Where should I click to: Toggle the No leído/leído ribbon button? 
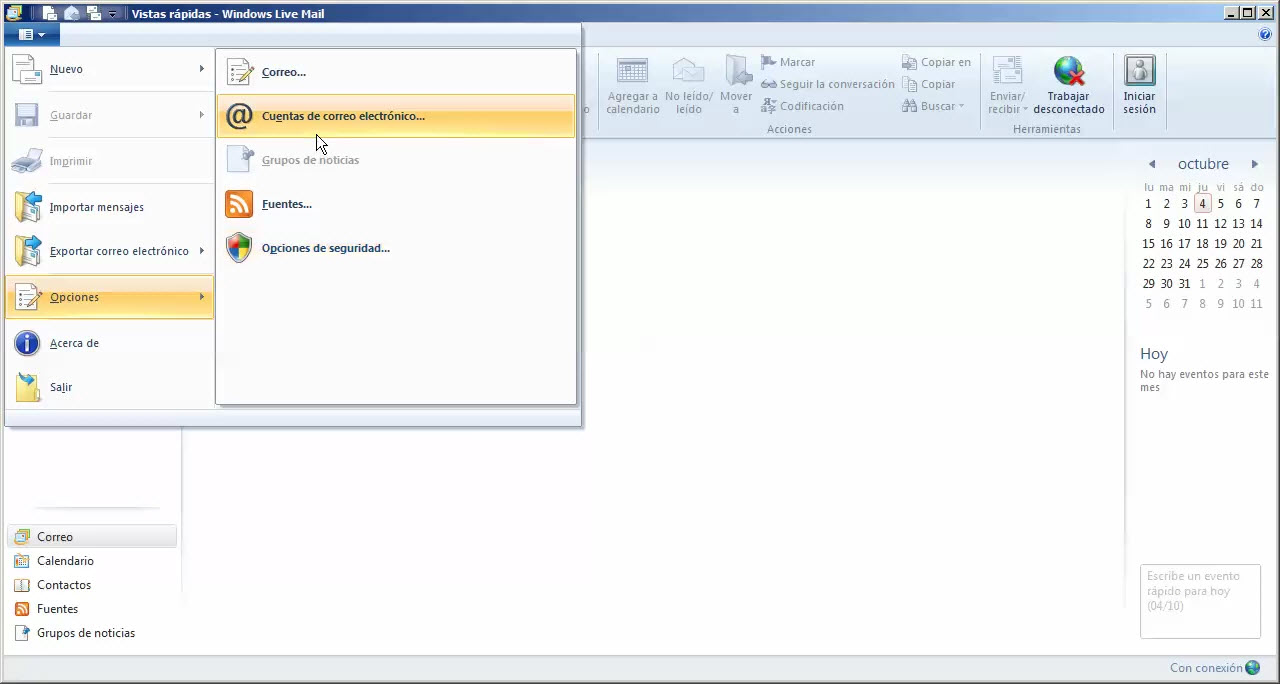click(689, 85)
